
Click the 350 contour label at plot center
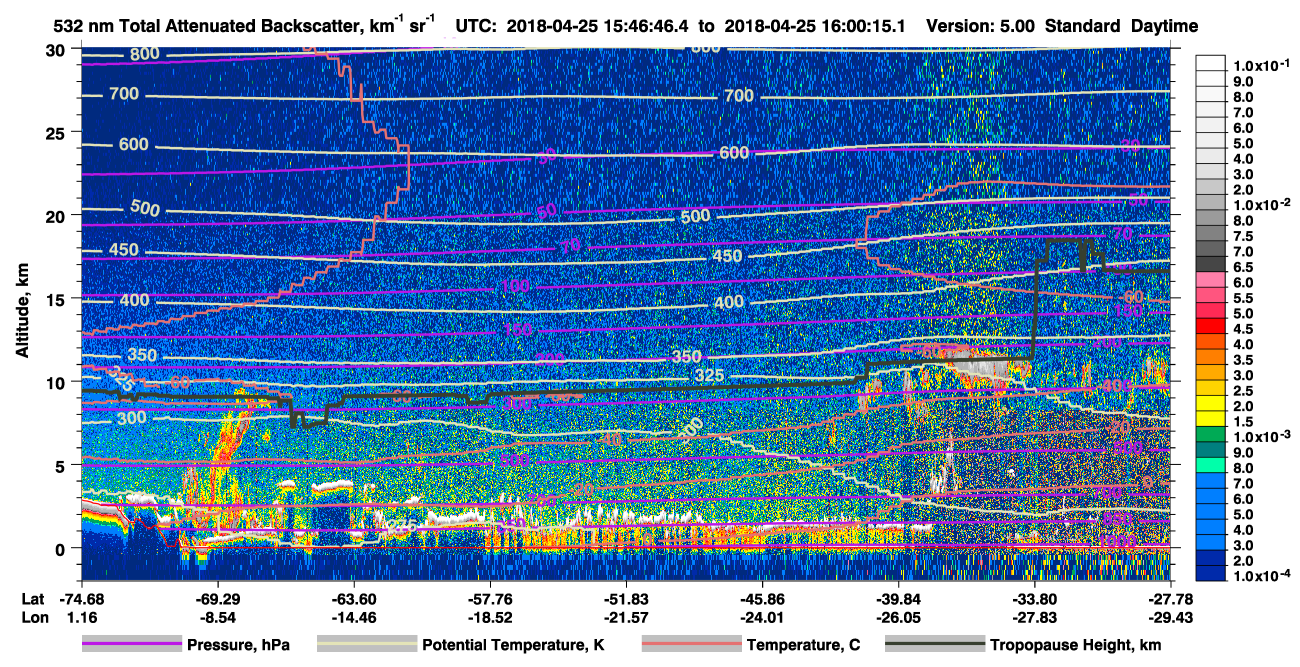(x=686, y=356)
